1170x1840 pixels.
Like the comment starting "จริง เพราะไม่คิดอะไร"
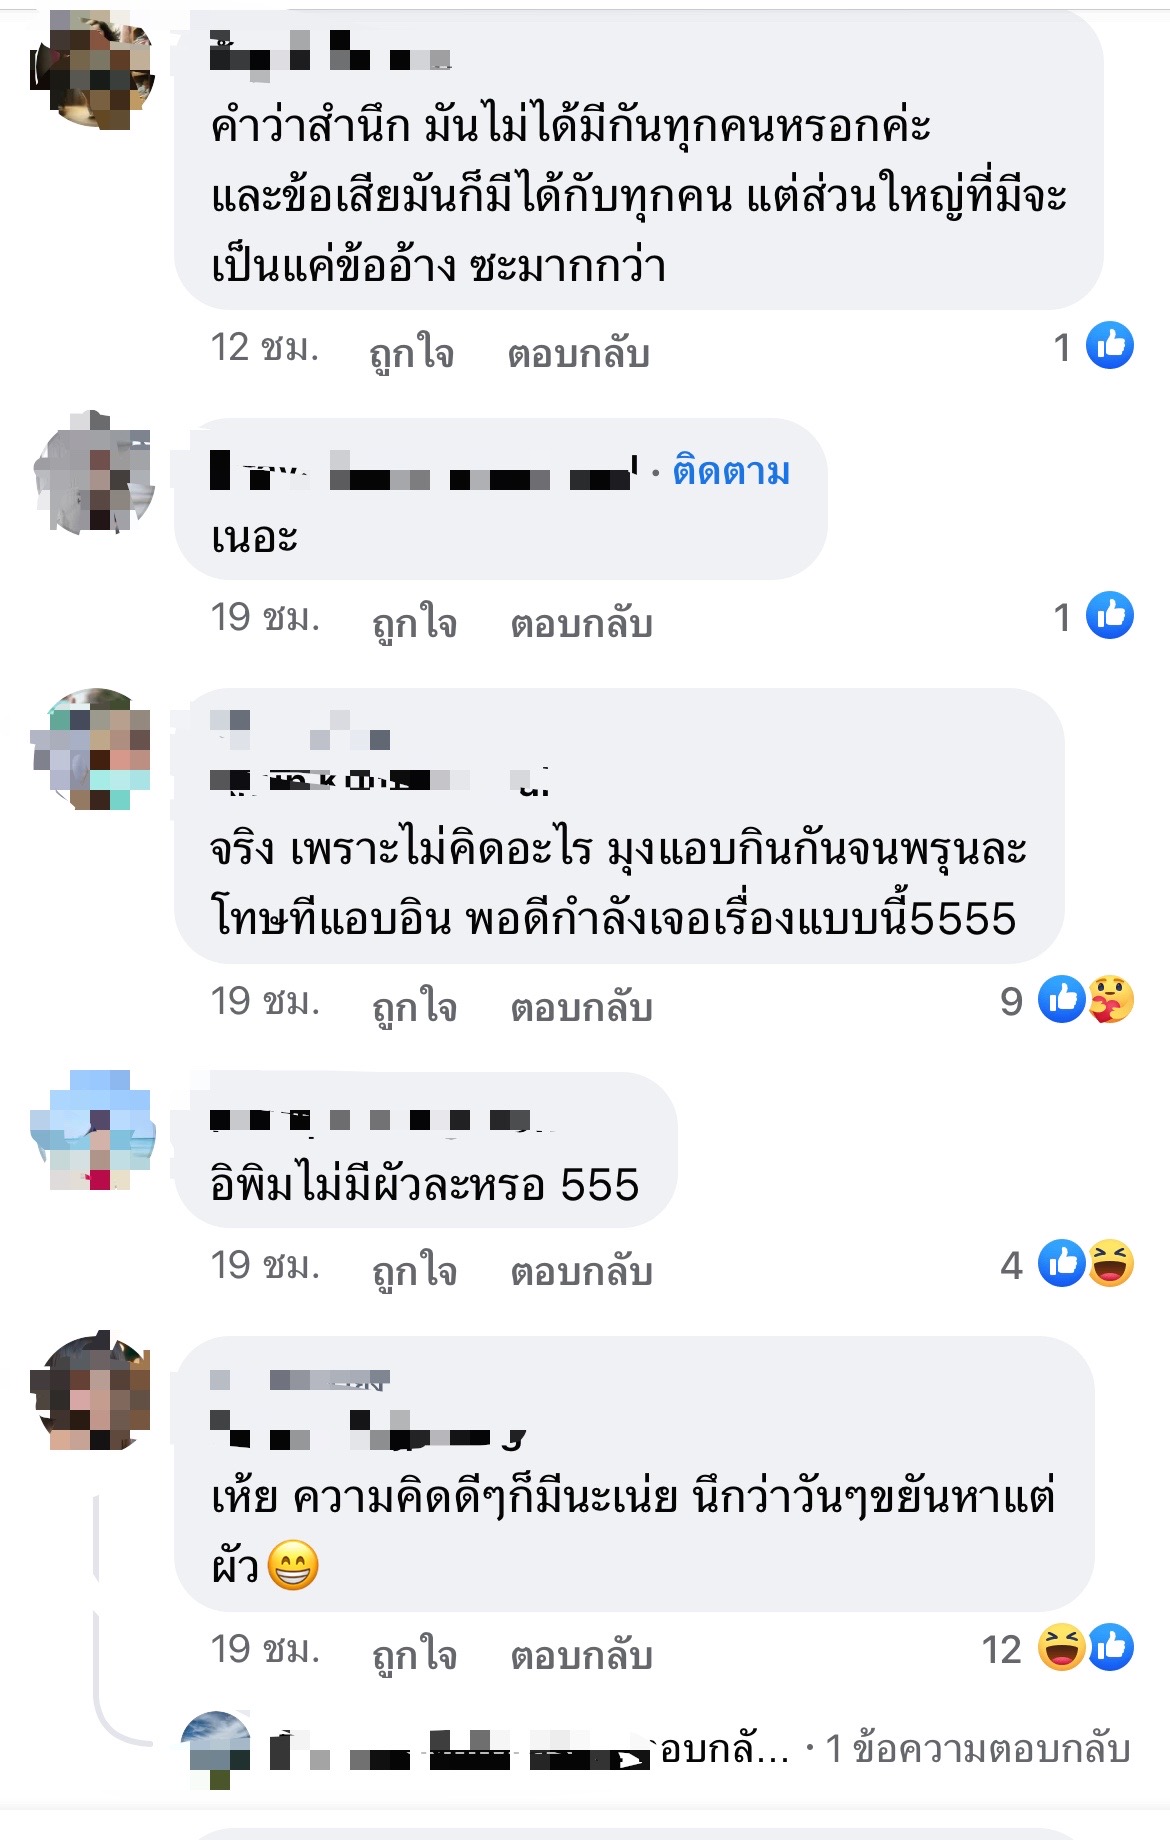[414, 1005]
